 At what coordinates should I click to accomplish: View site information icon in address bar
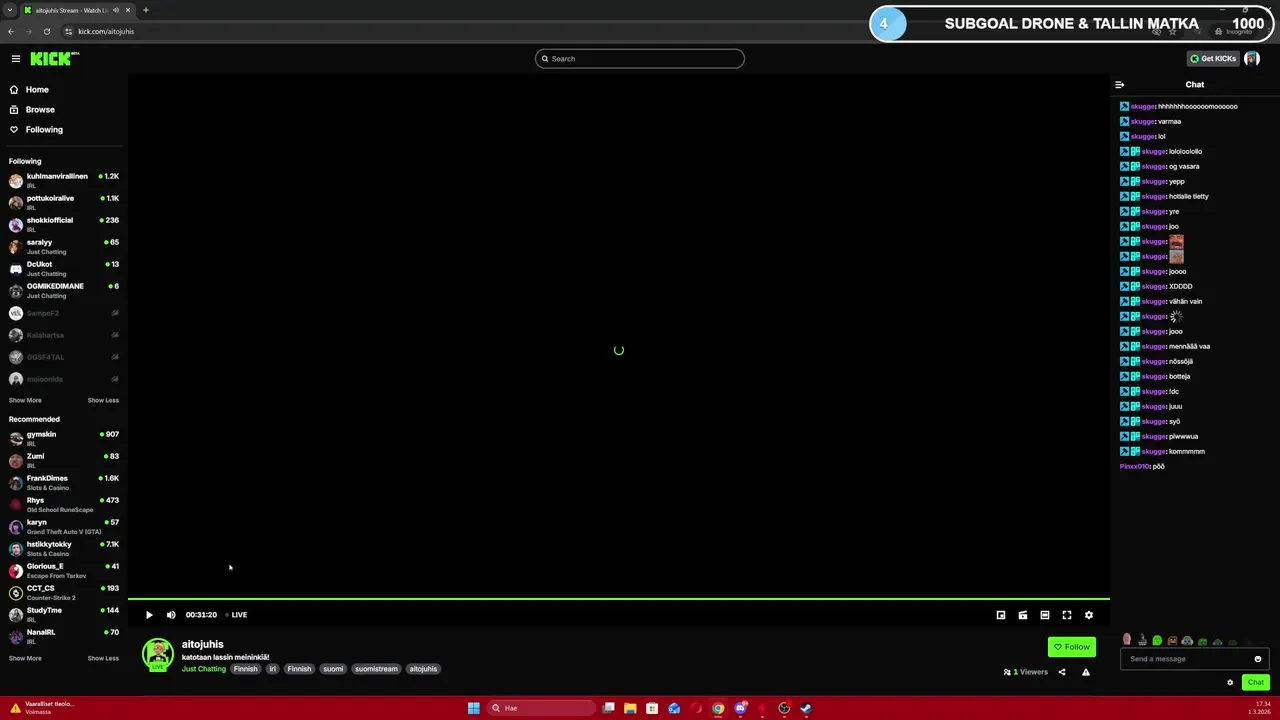pos(68,31)
